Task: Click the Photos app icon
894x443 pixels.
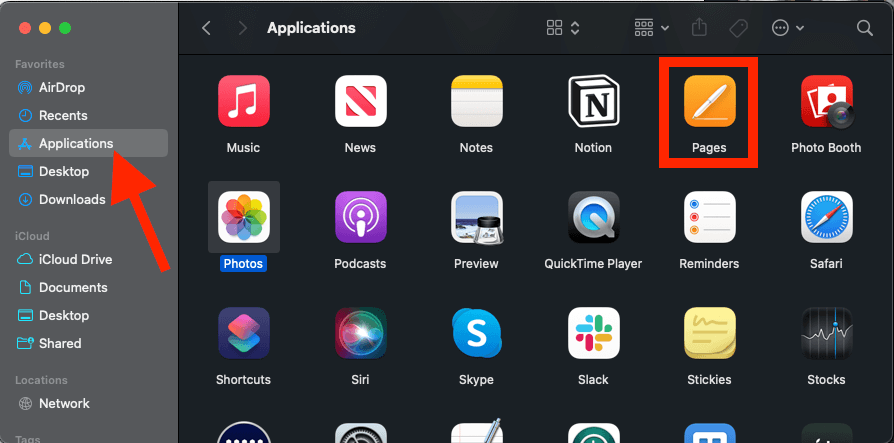Action: [243, 217]
